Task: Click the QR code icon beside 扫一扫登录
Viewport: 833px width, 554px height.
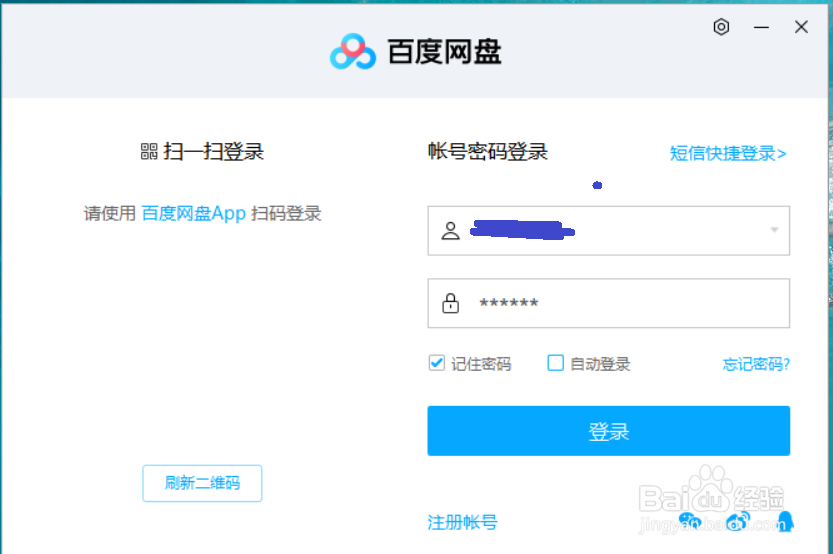Action: point(149,151)
